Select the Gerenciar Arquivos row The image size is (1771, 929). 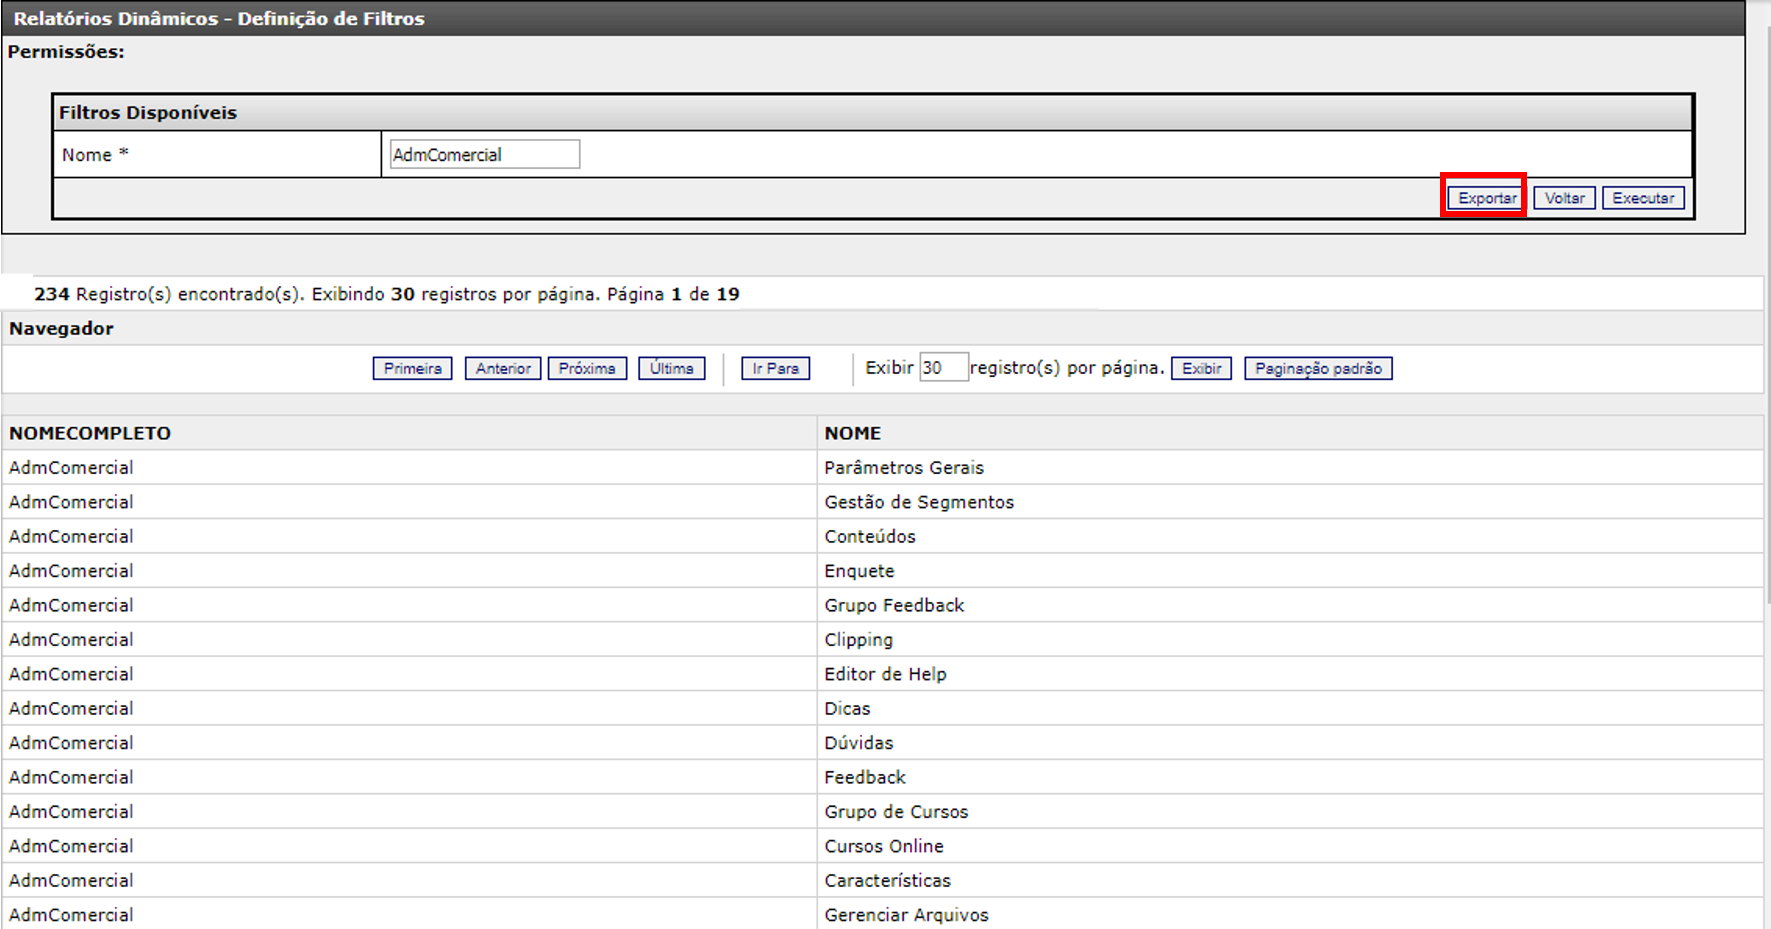905,915
